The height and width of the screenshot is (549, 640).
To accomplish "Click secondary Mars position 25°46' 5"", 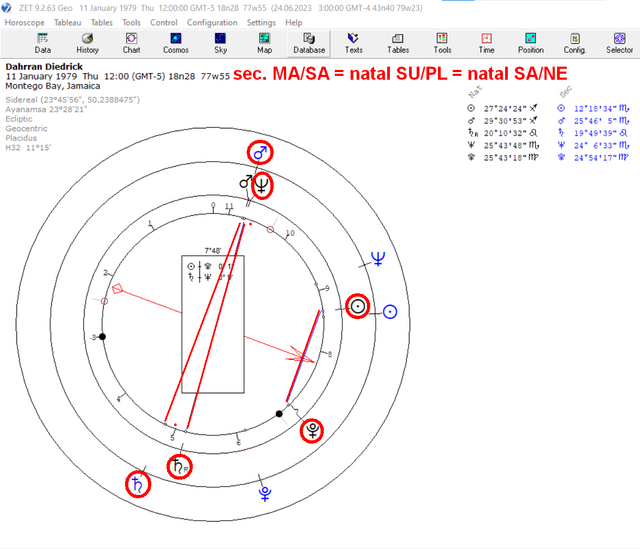I will pyautogui.click(x=595, y=121).
